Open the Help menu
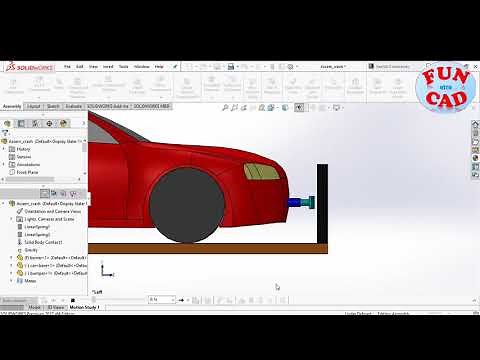Viewport: 480px width, 360px height. (x=159, y=67)
